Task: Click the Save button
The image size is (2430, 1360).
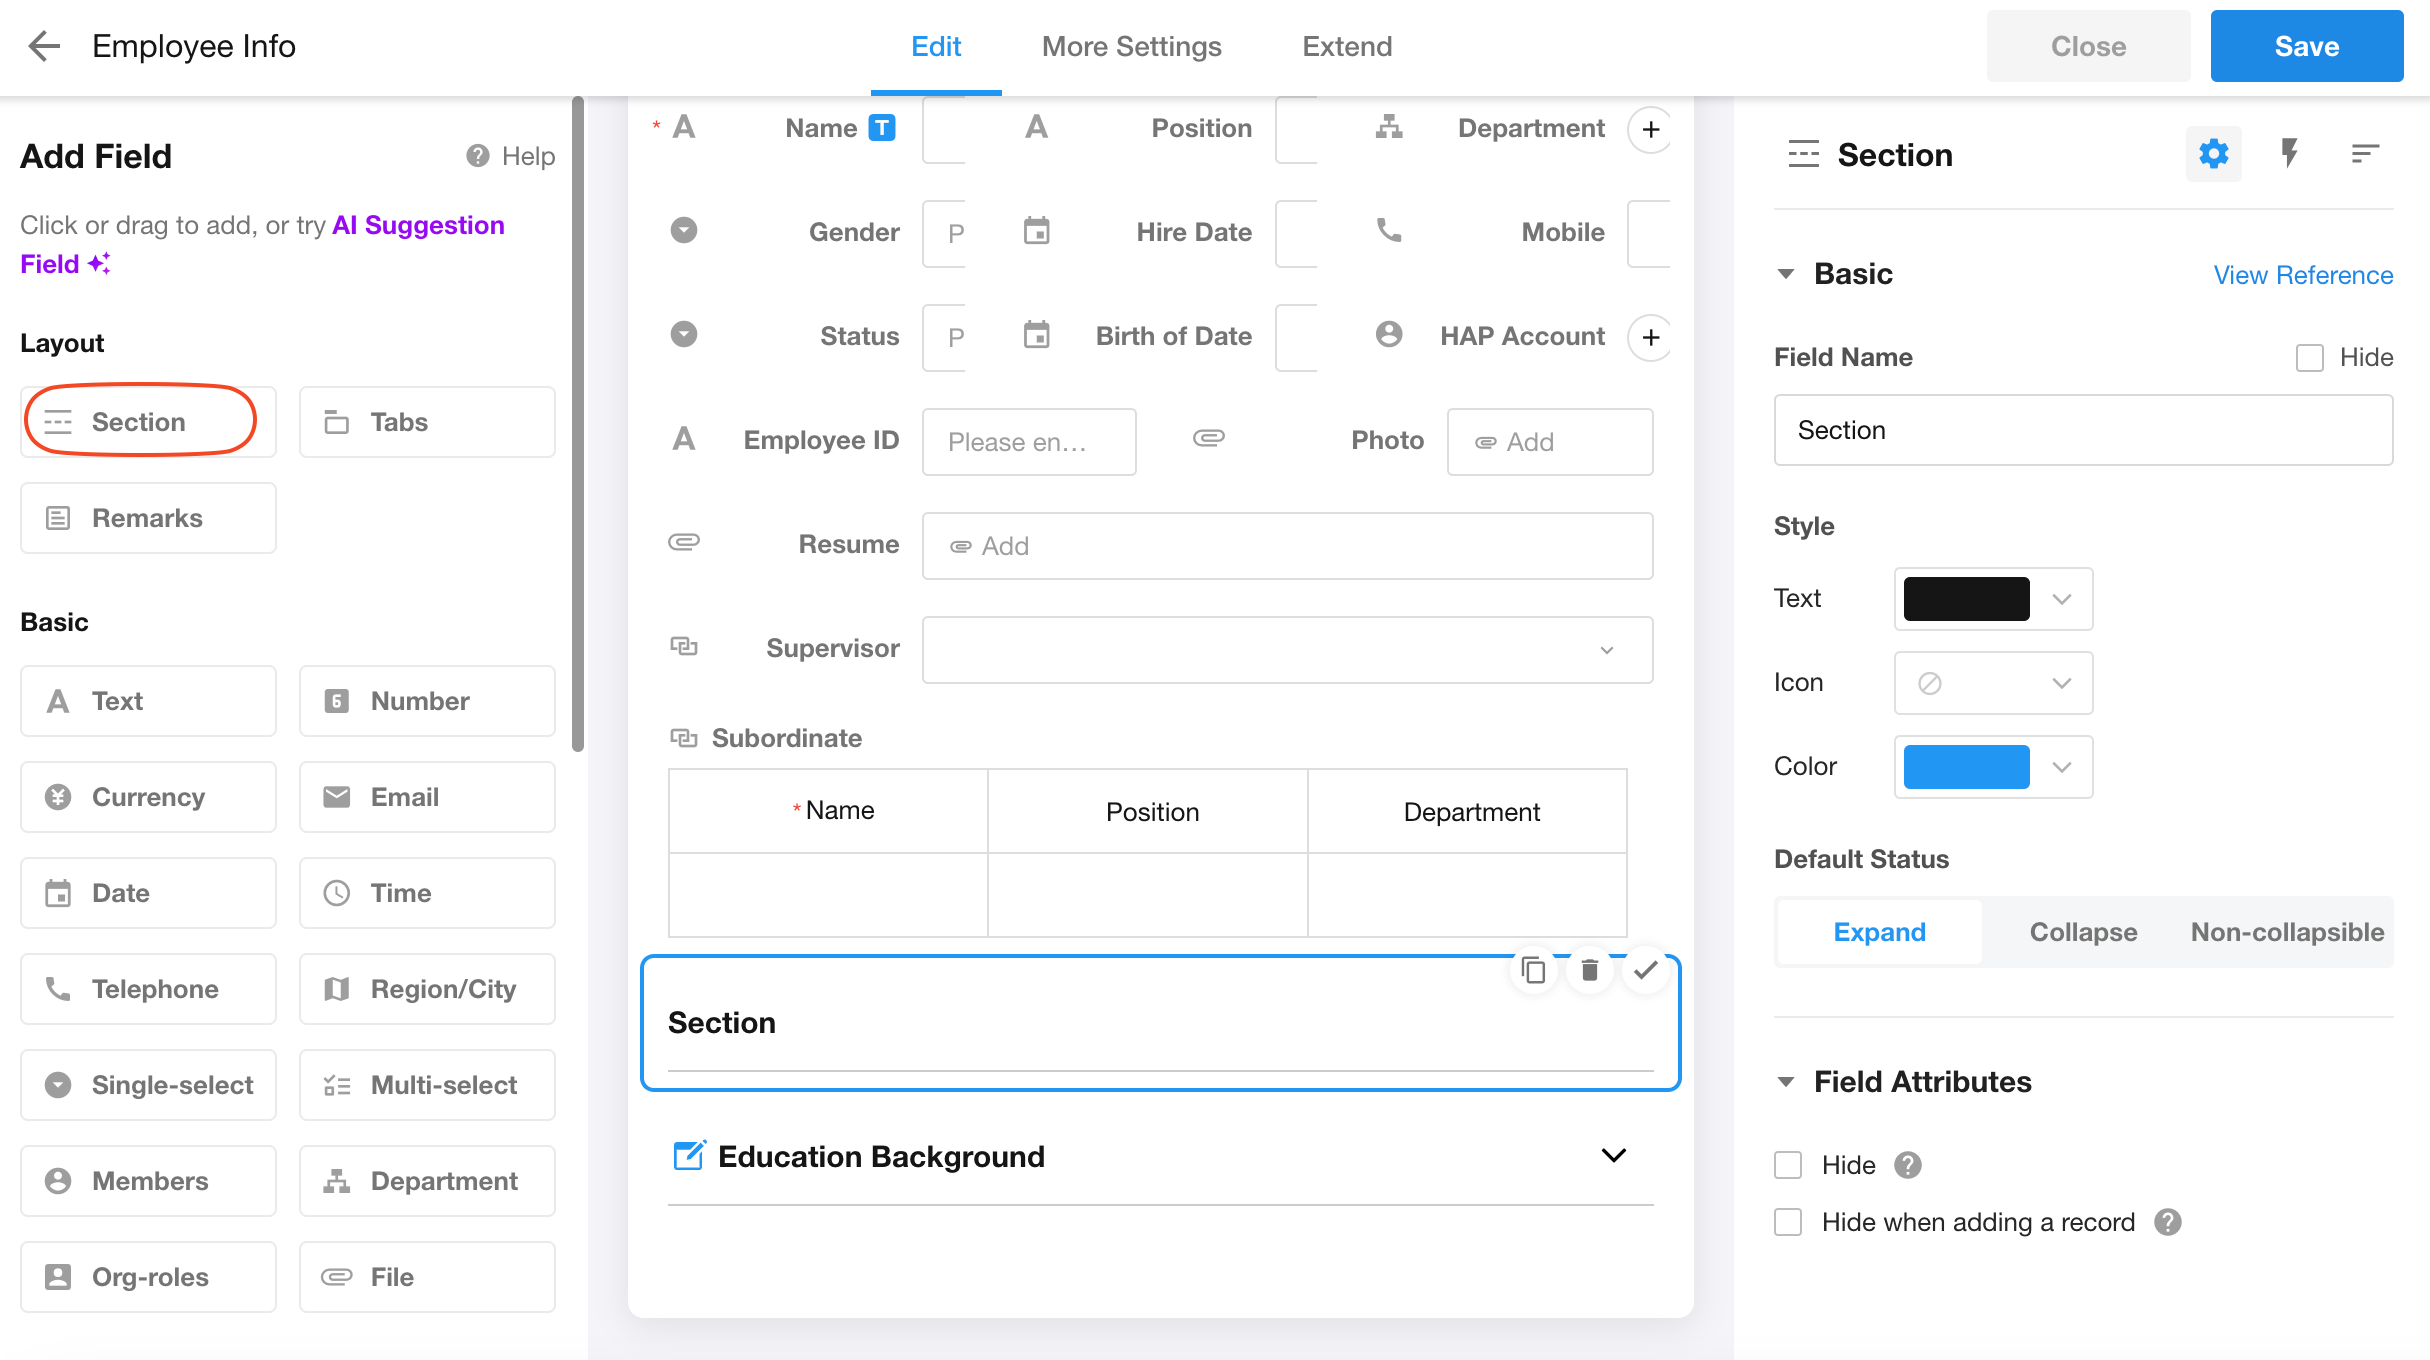Action: click(x=2306, y=47)
